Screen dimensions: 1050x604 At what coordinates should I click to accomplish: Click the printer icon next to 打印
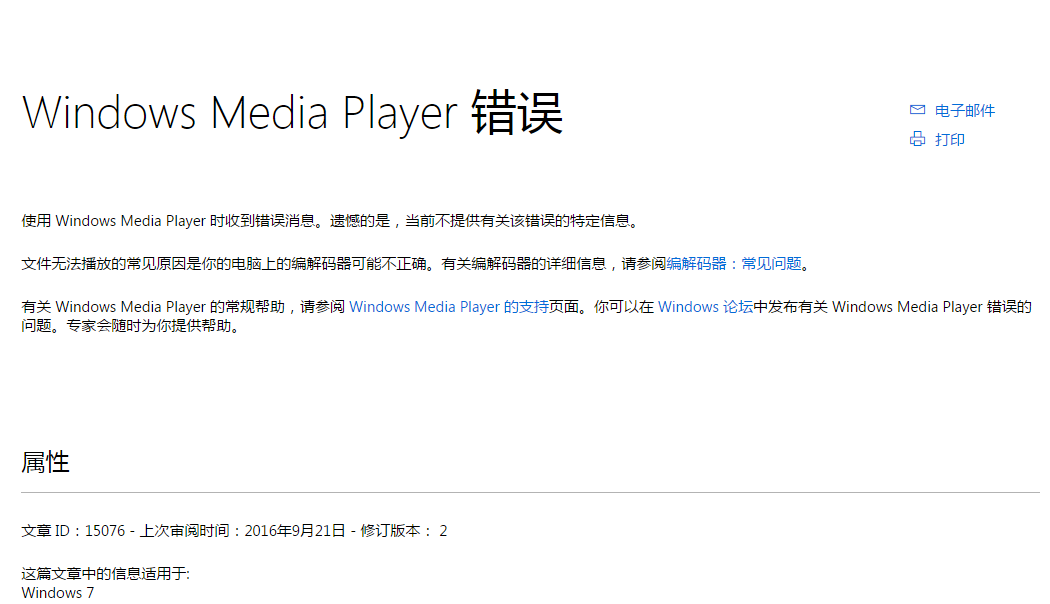coord(917,139)
